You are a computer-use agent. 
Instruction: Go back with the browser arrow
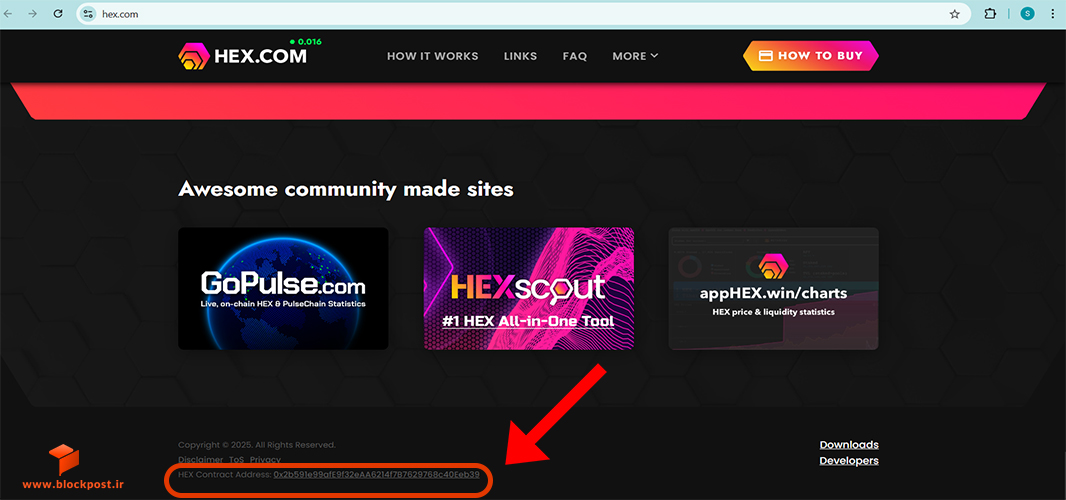point(8,14)
